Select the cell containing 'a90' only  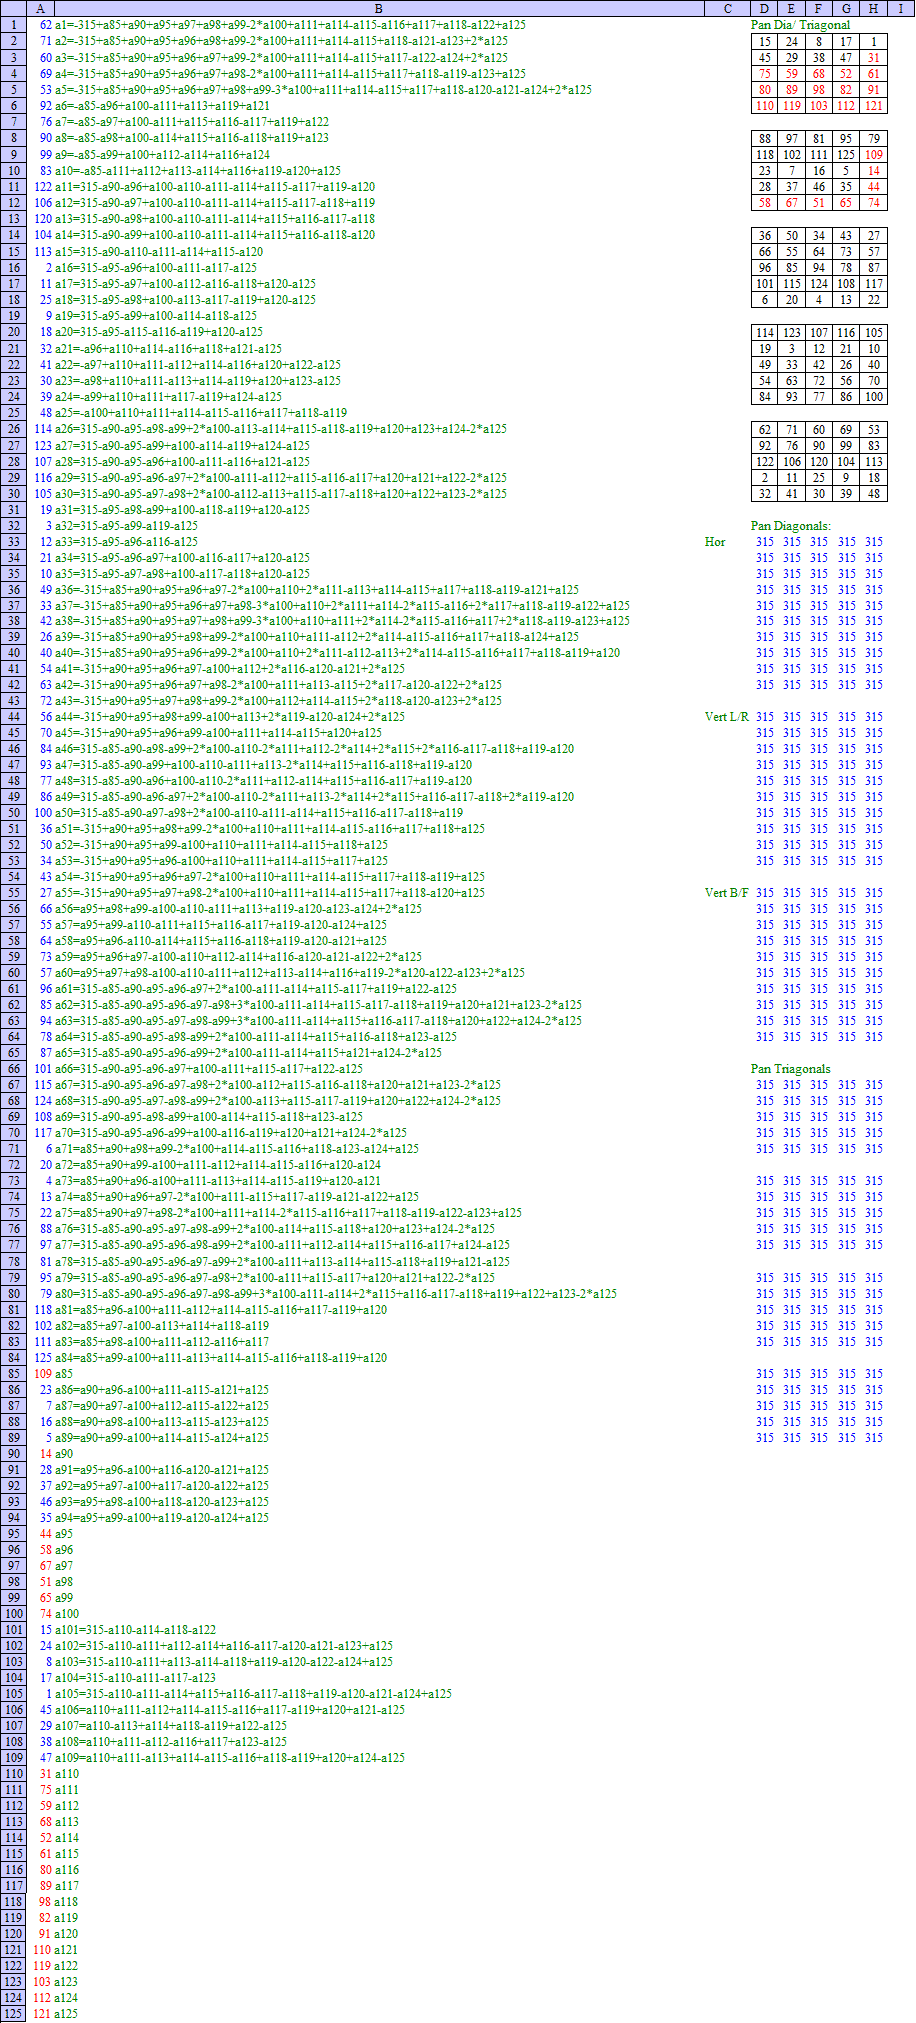pyautogui.click(x=64, y=1453)
